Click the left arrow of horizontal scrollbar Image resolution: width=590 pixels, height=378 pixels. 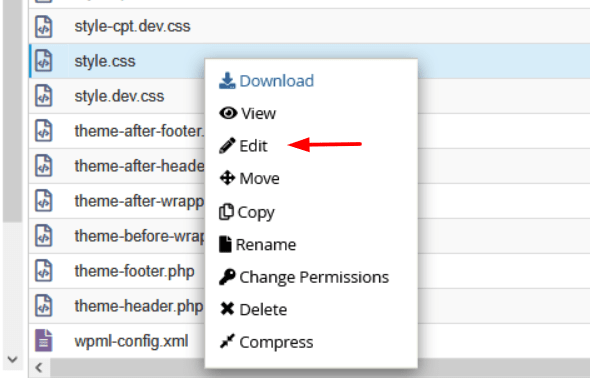pos(39,367)
